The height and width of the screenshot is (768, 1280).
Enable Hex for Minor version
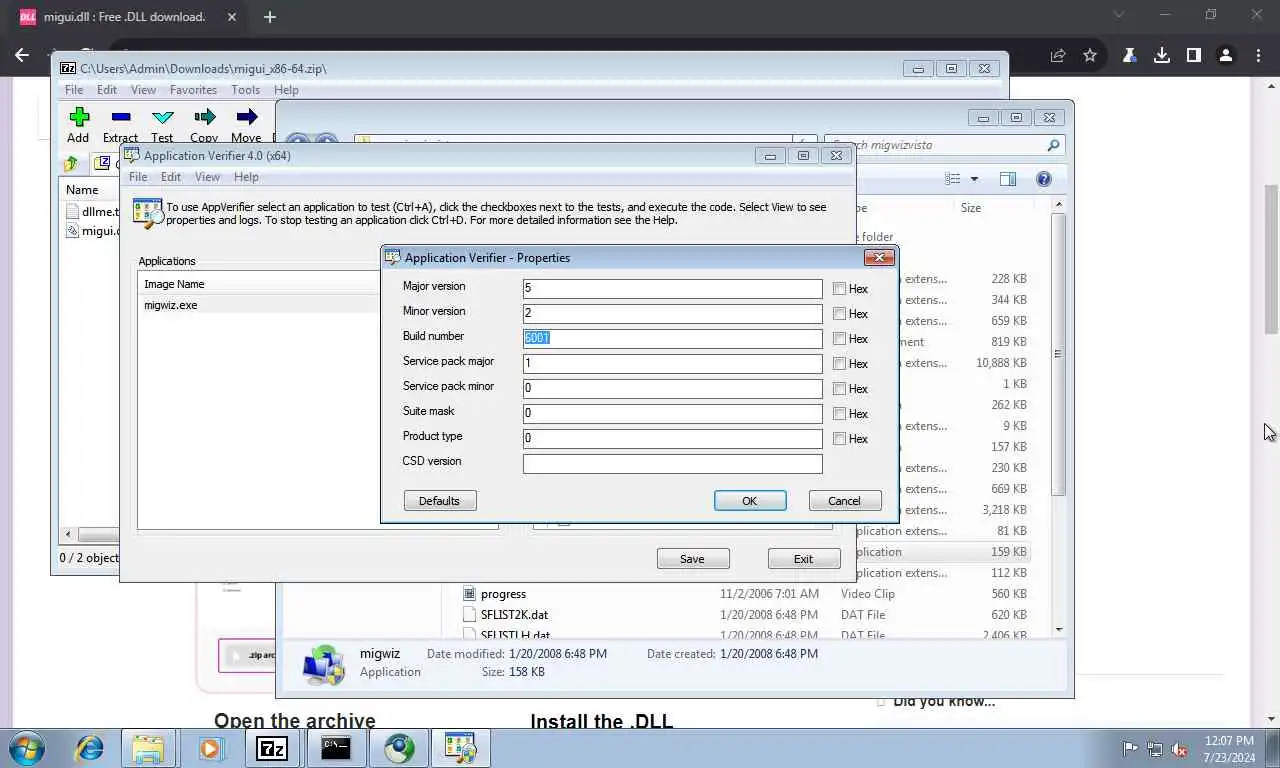pos(839,314)
